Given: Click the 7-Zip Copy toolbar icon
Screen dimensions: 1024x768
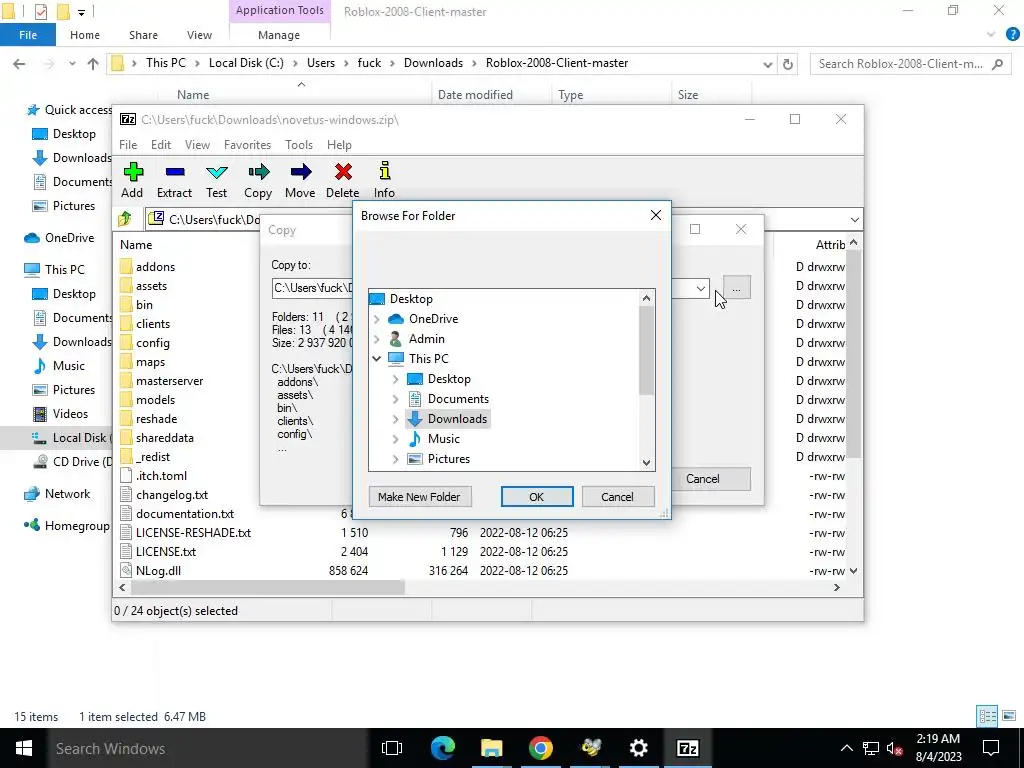Looking at the screenshot, I should [x=258, y=172].
